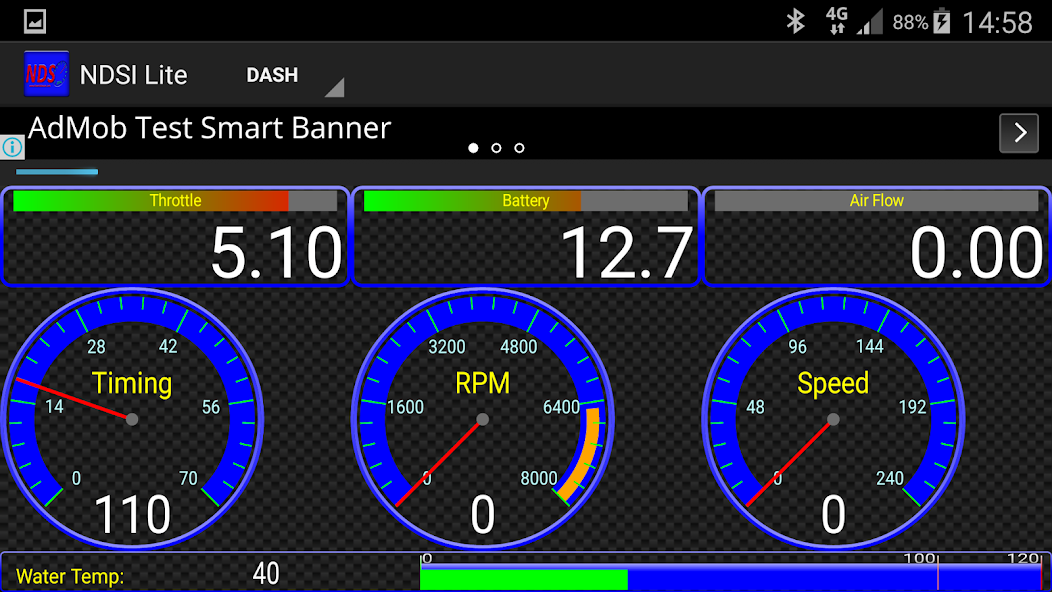Viewport: 1052px width, 592px height.
Task: Select the second ad page indicator dot
Action: pos(497,148)
